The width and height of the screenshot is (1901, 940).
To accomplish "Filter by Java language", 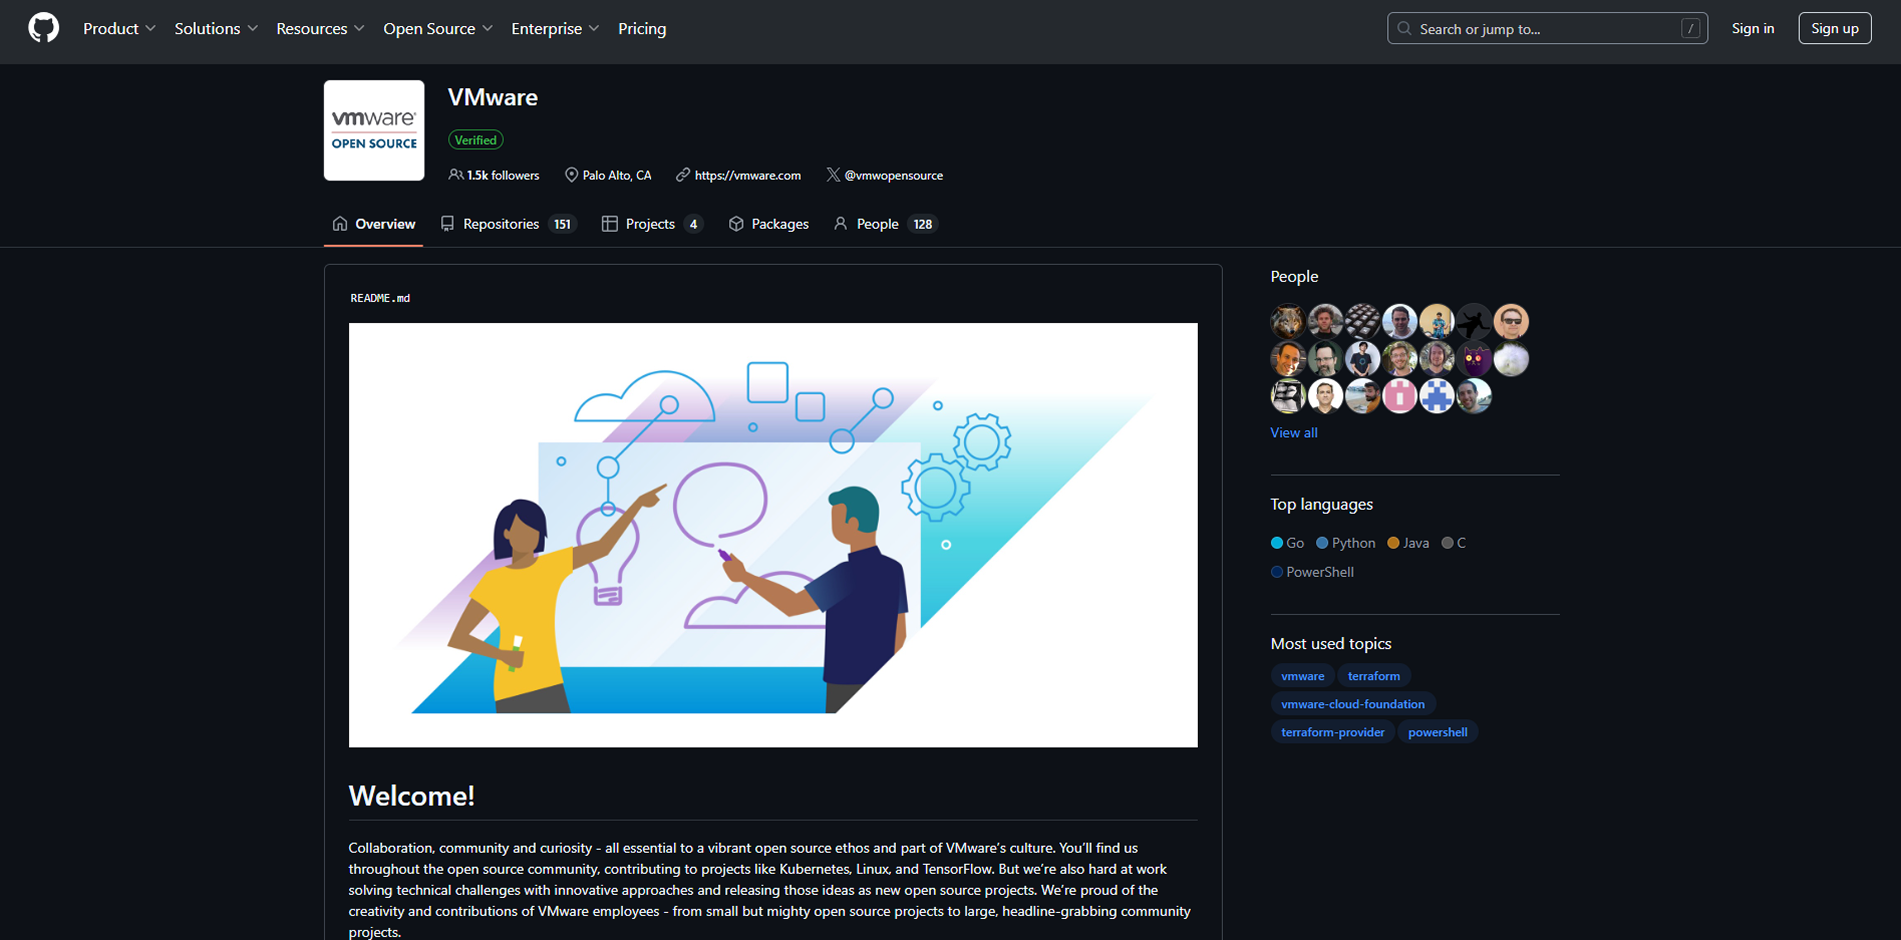I will click(x=1408, y=543).
